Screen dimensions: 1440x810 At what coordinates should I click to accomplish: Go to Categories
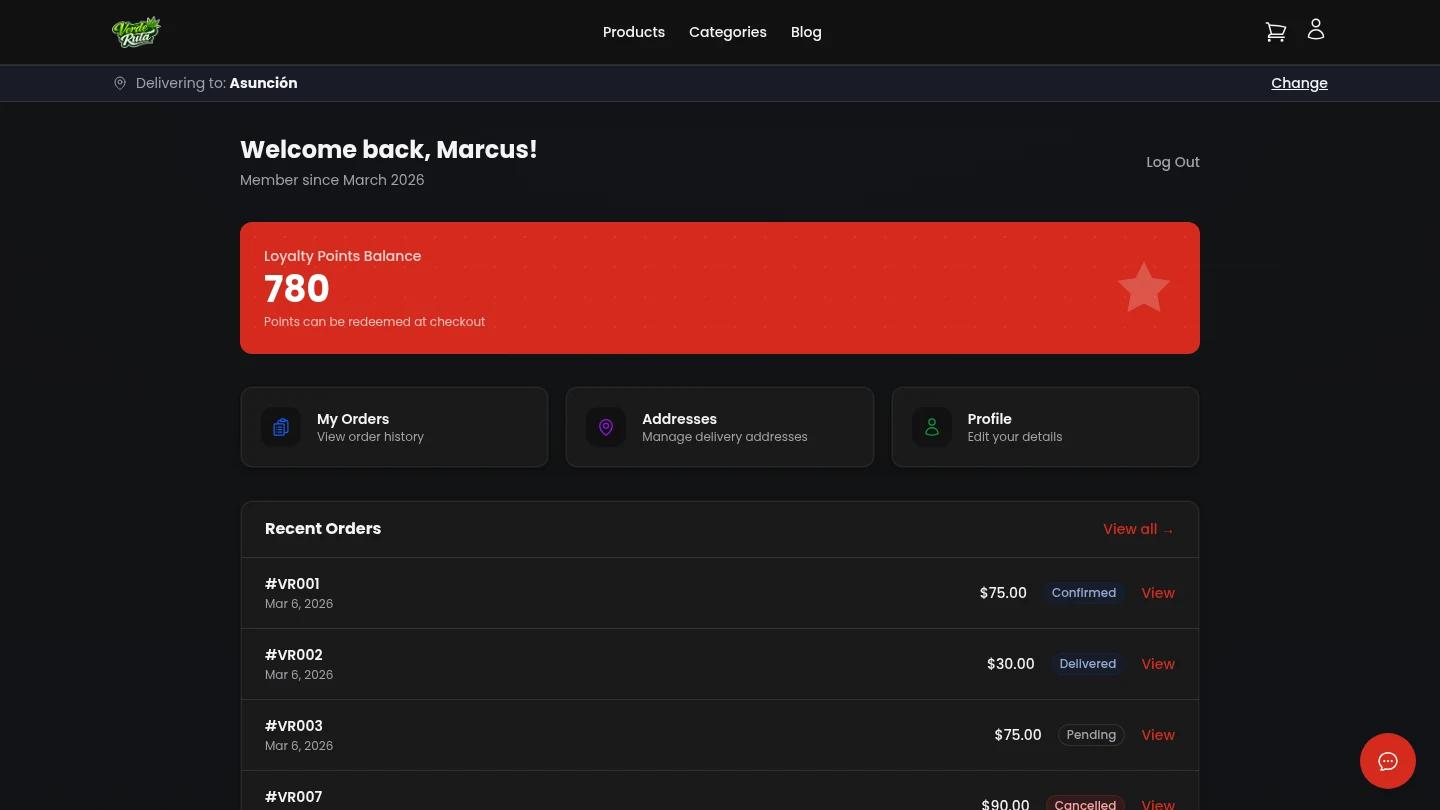[728, 32]
